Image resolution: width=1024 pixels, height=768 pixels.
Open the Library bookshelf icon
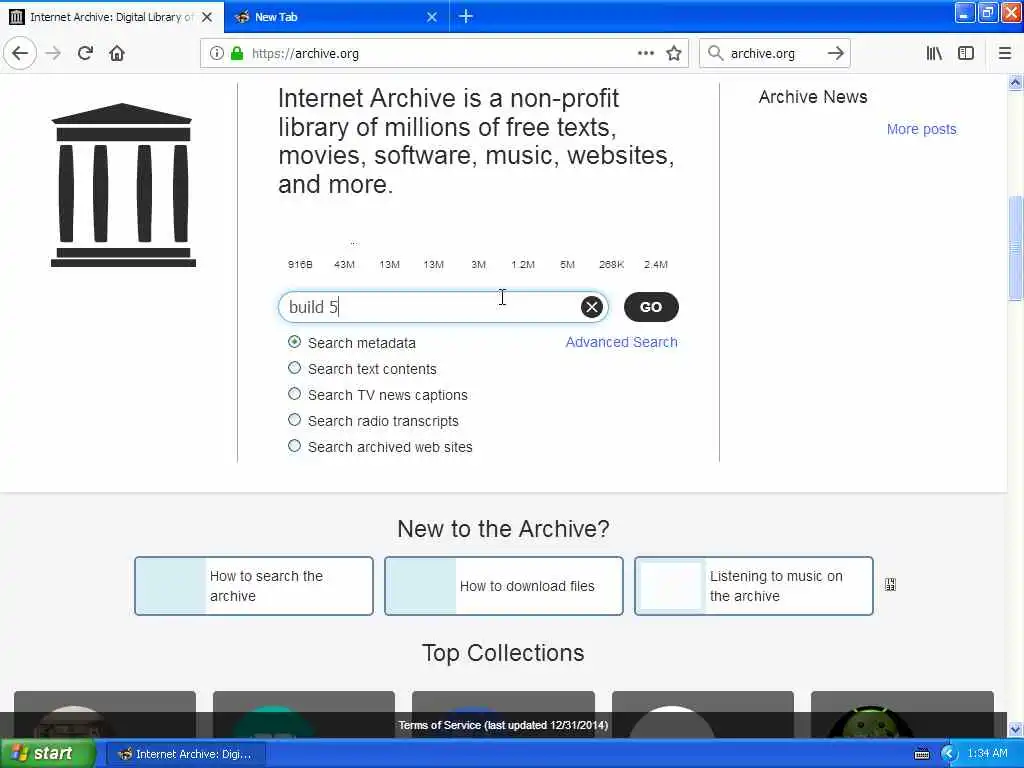[x=934, y=53]
